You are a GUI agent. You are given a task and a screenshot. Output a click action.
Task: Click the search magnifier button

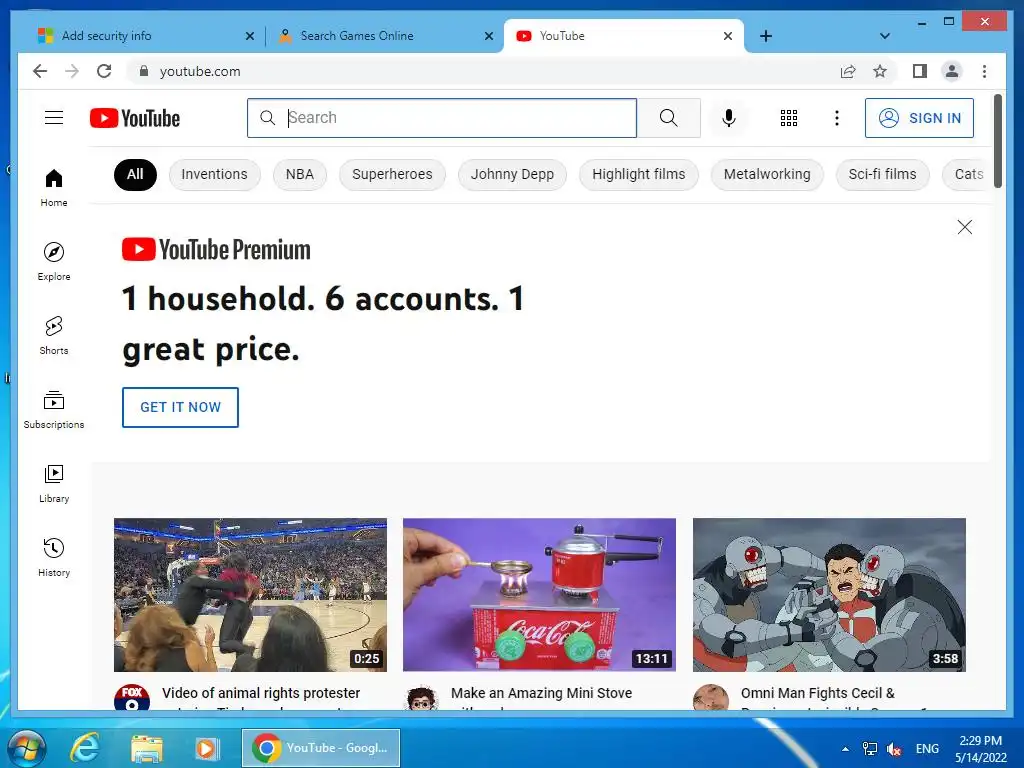[668, 118]
